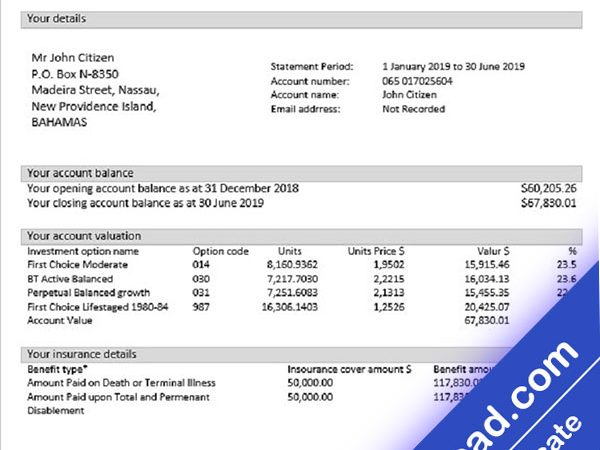Click value '15,455.35'
The image size is (600, 450).
pos(487,293)
